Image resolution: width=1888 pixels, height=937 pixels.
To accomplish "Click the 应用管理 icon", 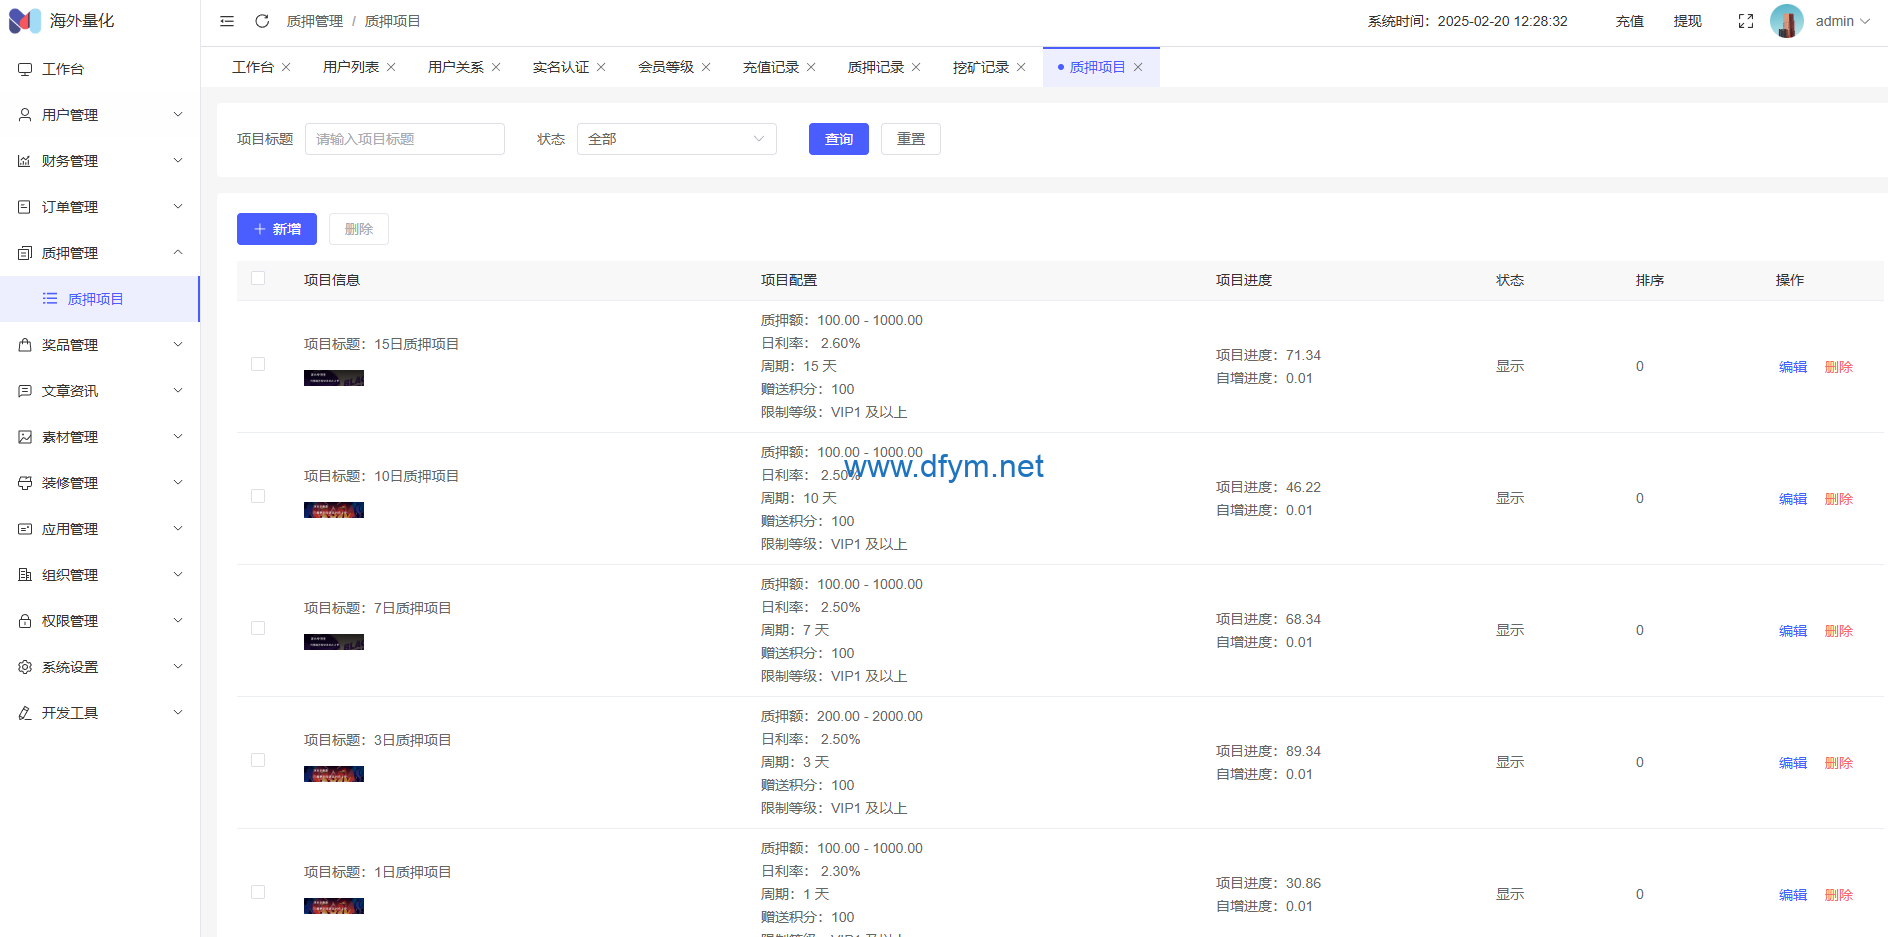I will point(25,529).
